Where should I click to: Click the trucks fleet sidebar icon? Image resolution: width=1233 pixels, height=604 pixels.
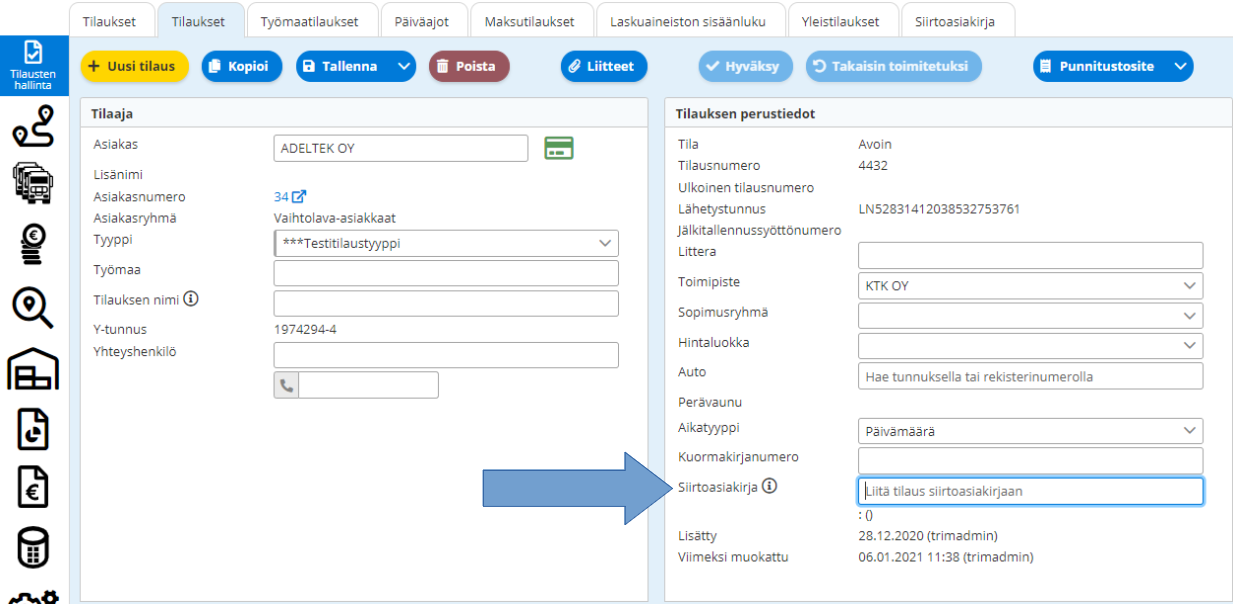[x=33, y=185]
